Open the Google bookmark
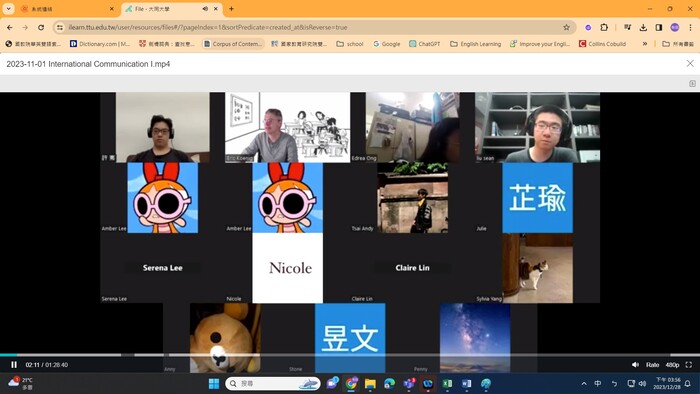Viewport: 700px width, 394px height. [x=387, y=44]
